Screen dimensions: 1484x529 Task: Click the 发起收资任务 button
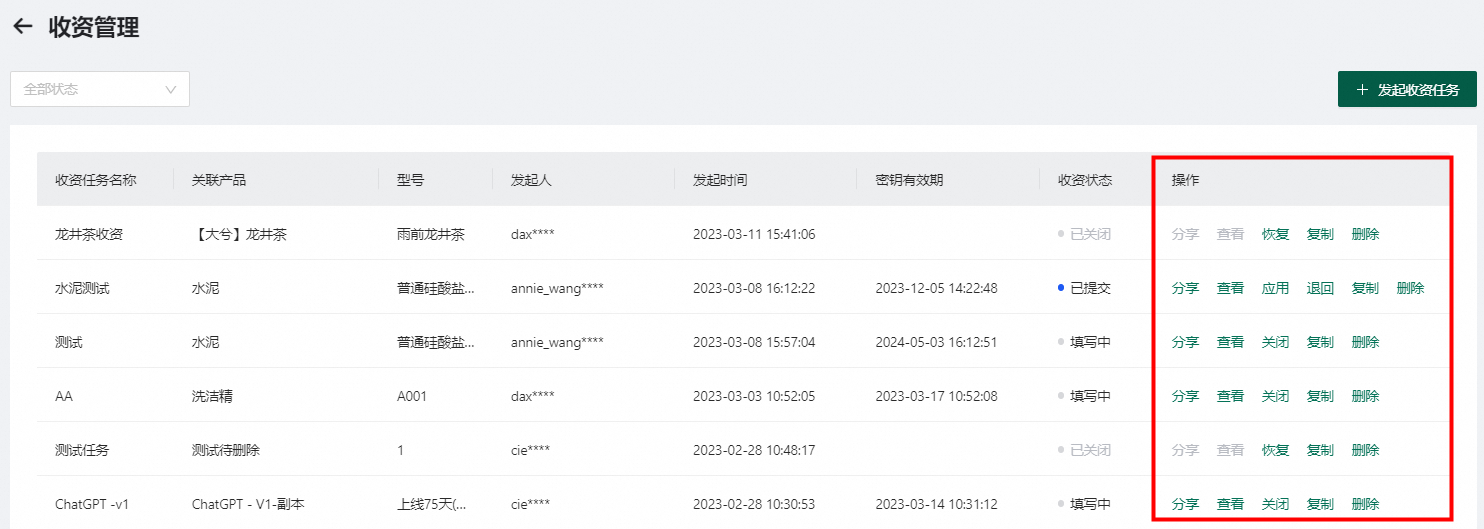tap(1407, 89)
